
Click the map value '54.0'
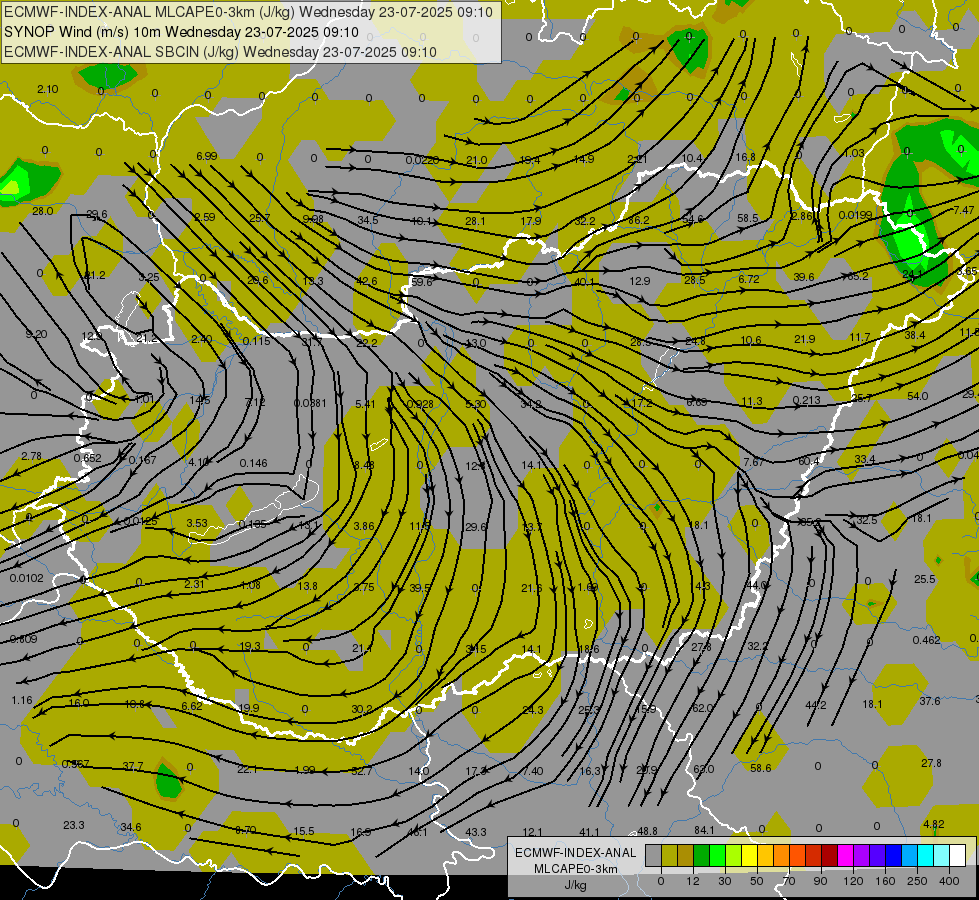pyautogui.click(x=917, y=396)
